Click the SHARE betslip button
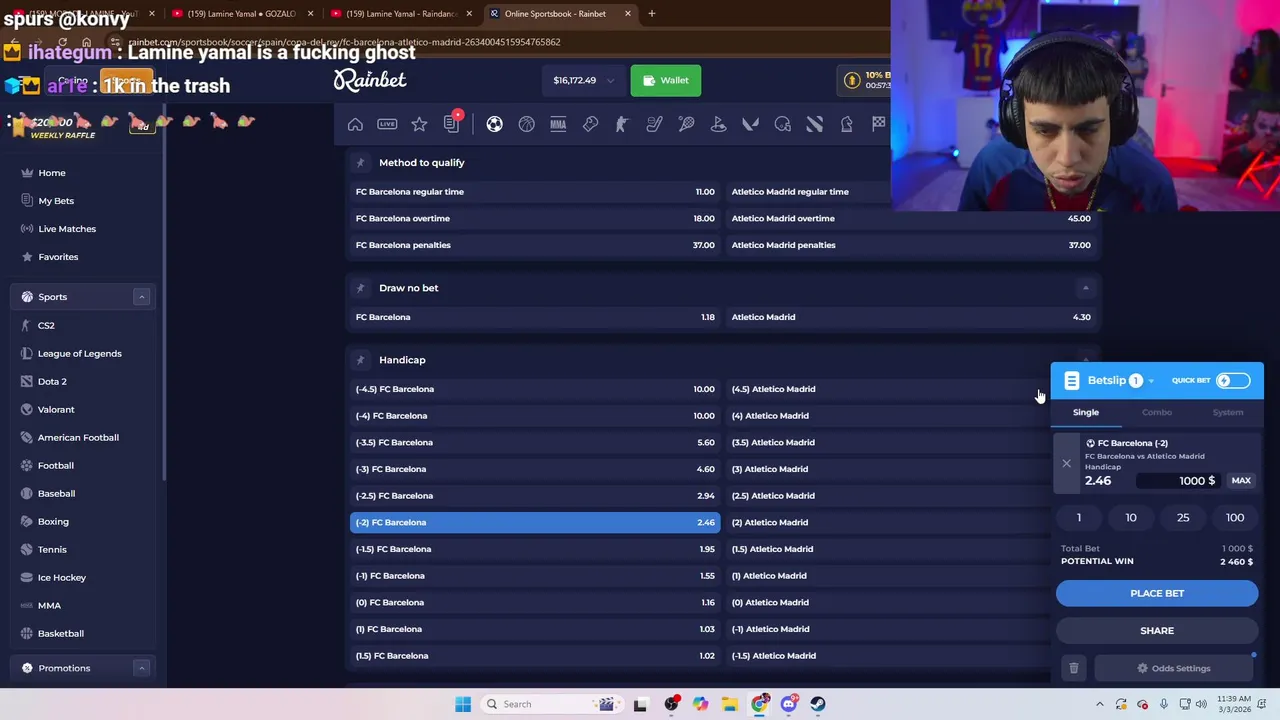The width and height of the screenshot is (1280, 720). (x=1157, y=630)
